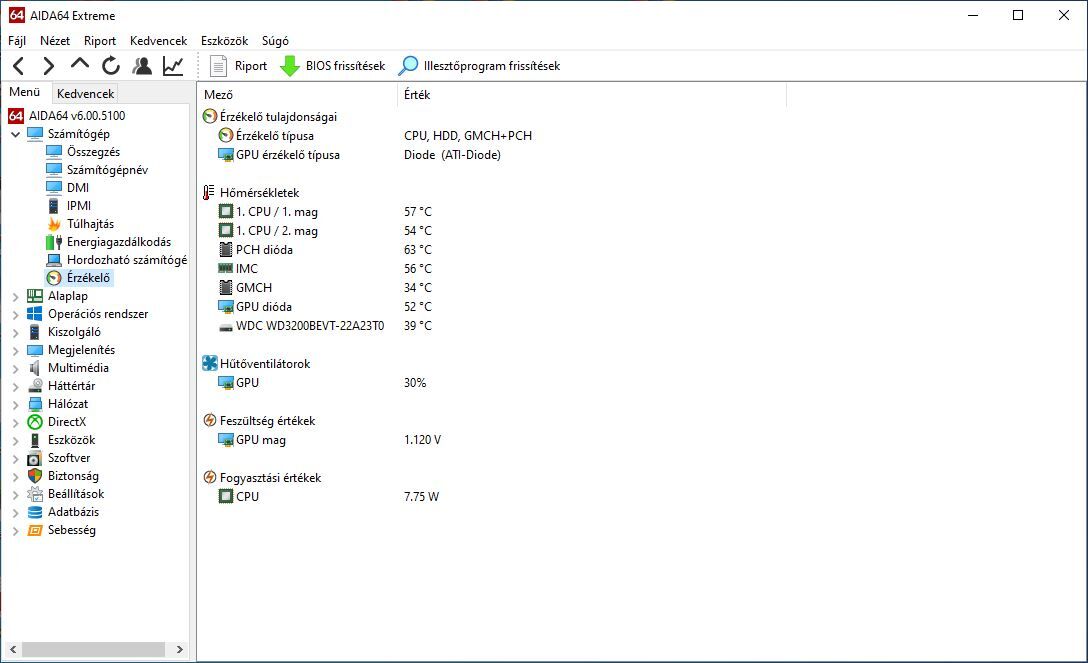Click the Alaplap motherboard icon

(x=35, y=295)
